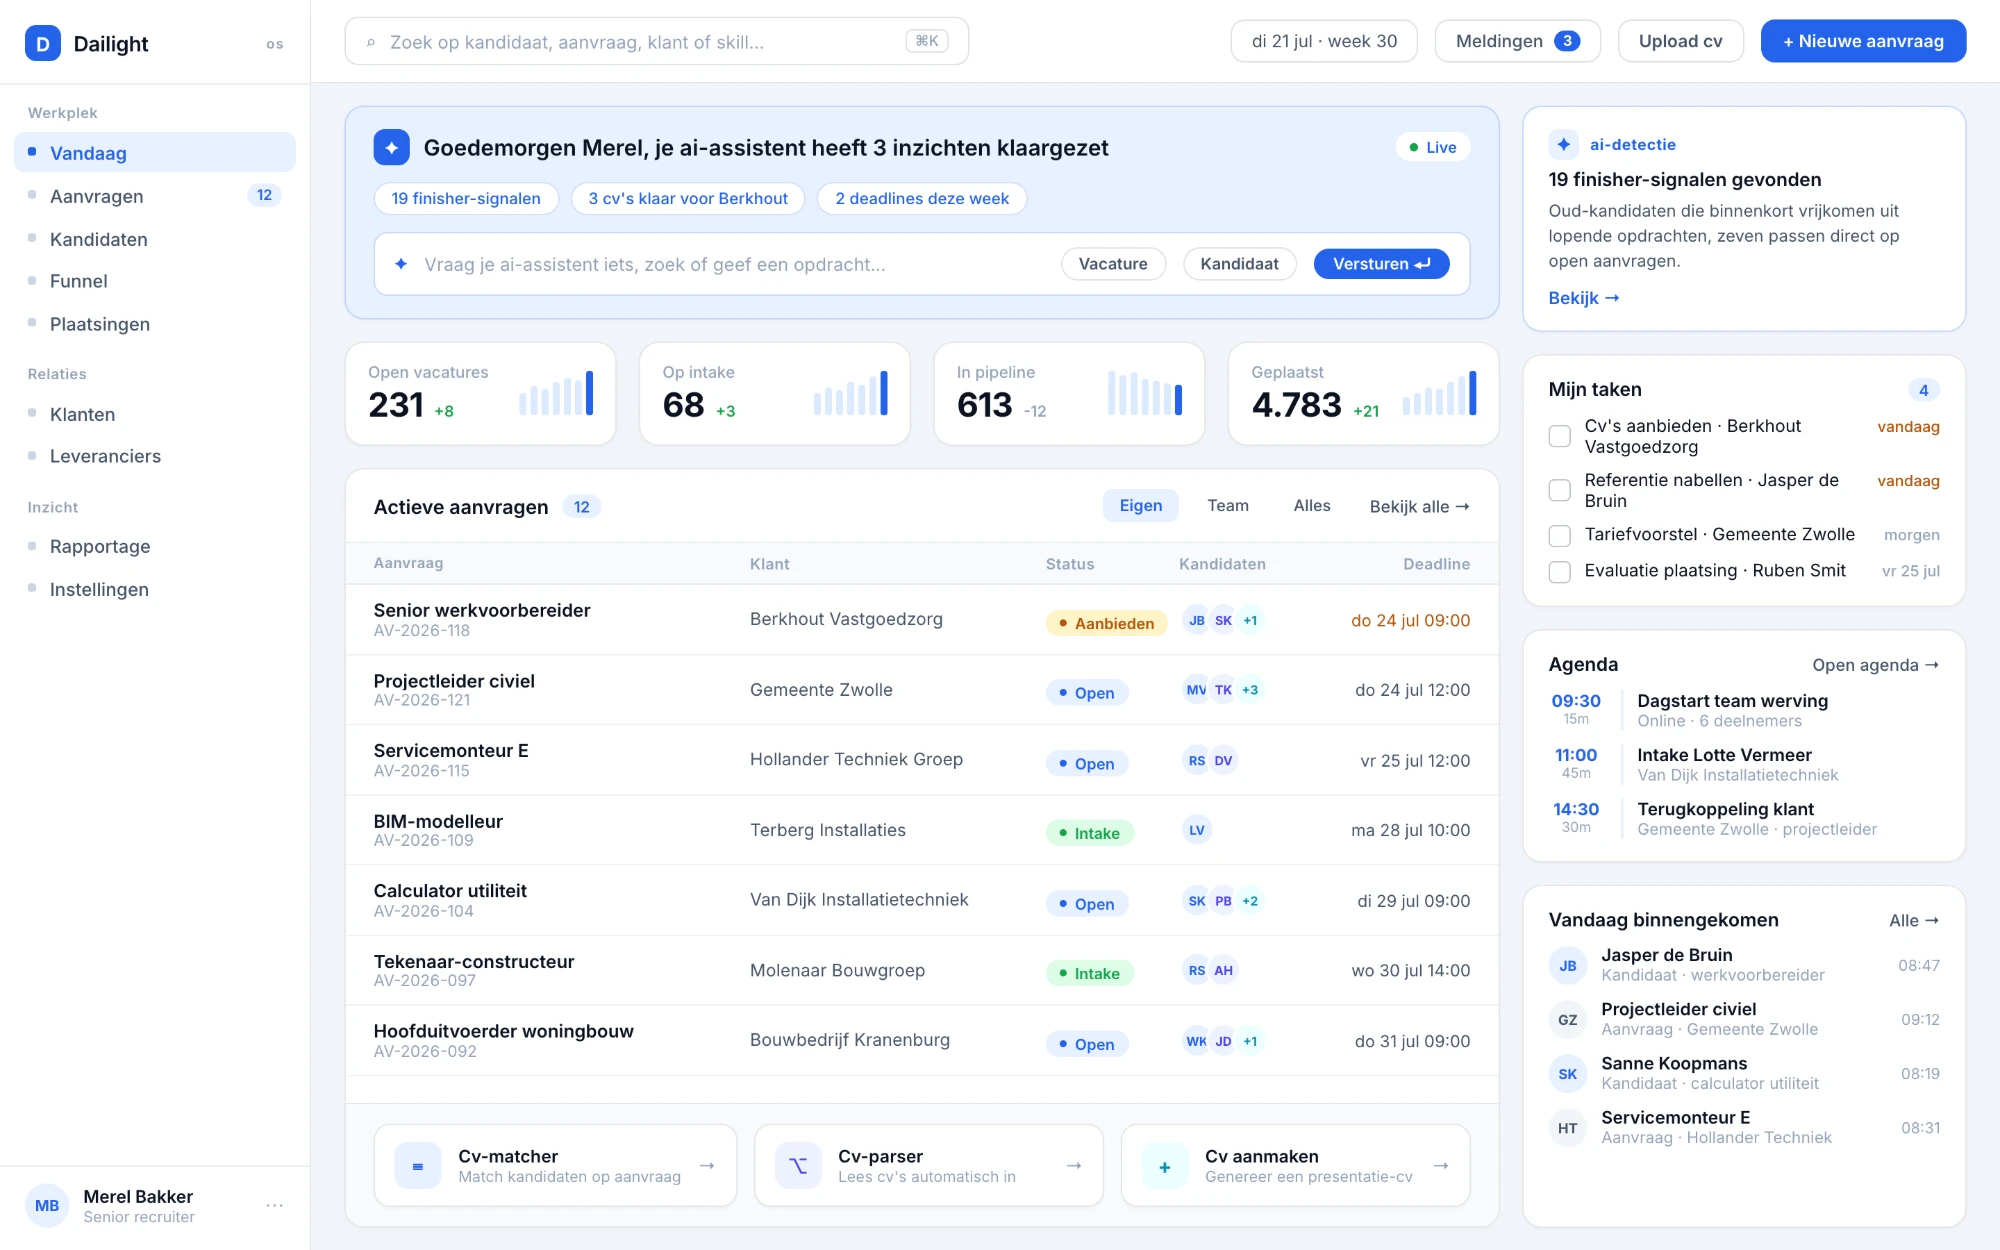
Task: Click the Alle link in Vandaag binnengekomen
Action: click(1913, 920)
